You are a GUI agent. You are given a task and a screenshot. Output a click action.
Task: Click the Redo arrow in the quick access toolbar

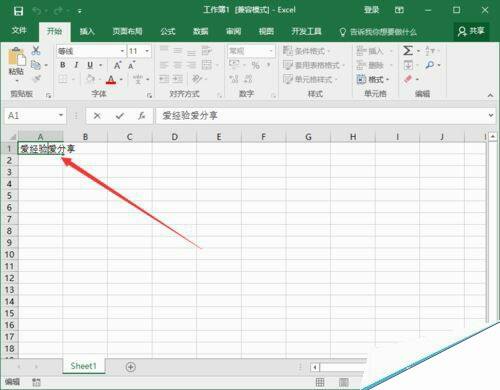tap(58, 11)
